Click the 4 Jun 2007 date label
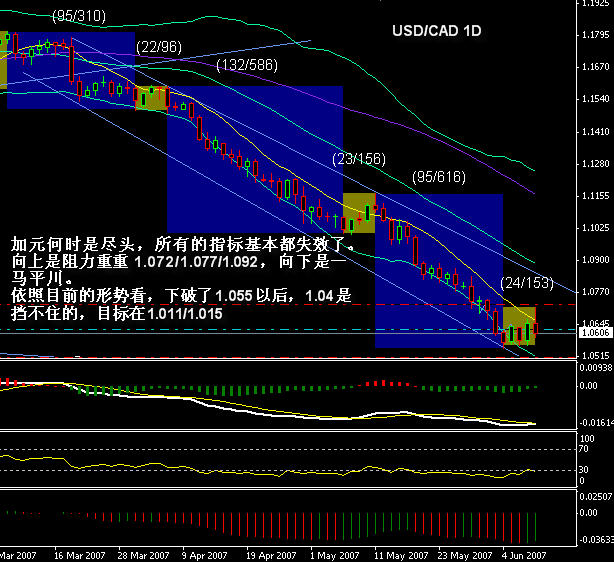This screenshot has height=562, width=614. click(x=524, y=556)
